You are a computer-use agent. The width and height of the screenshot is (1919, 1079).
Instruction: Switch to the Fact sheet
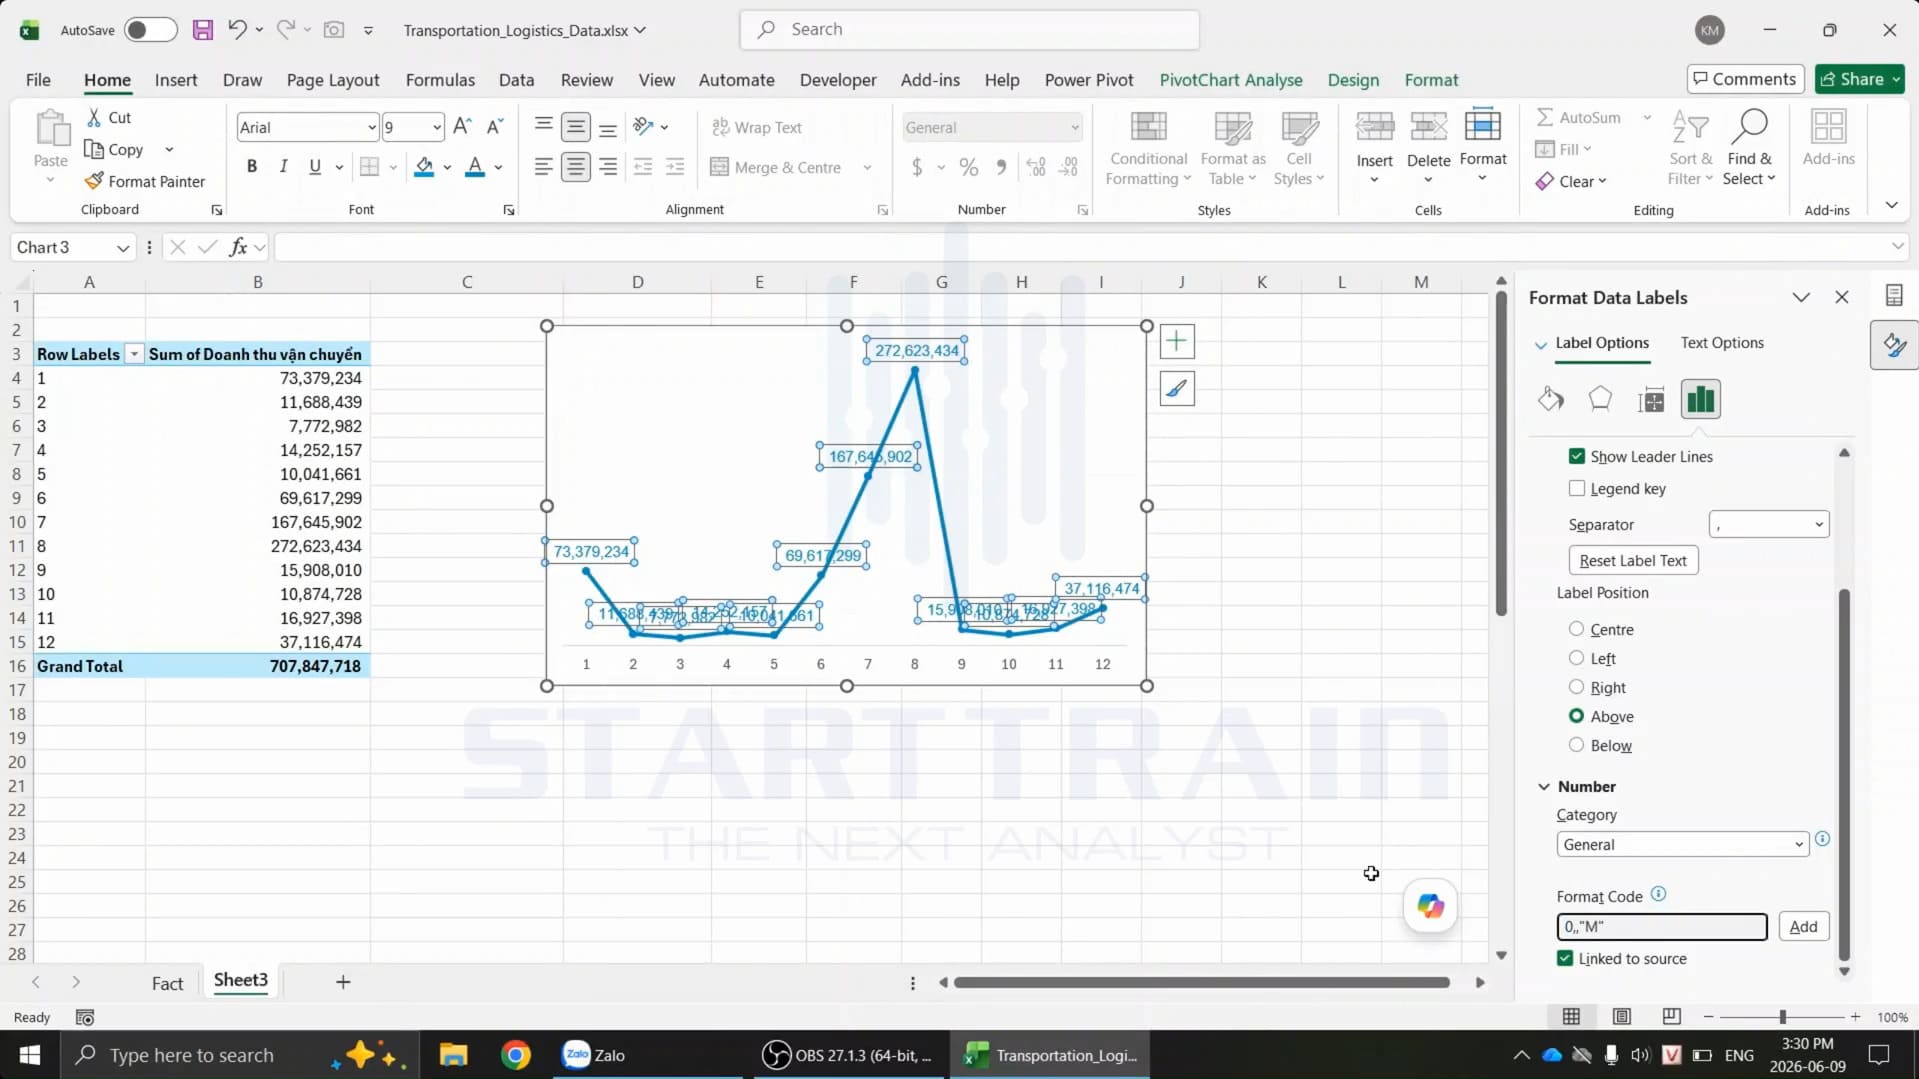[x=167, y=983]
